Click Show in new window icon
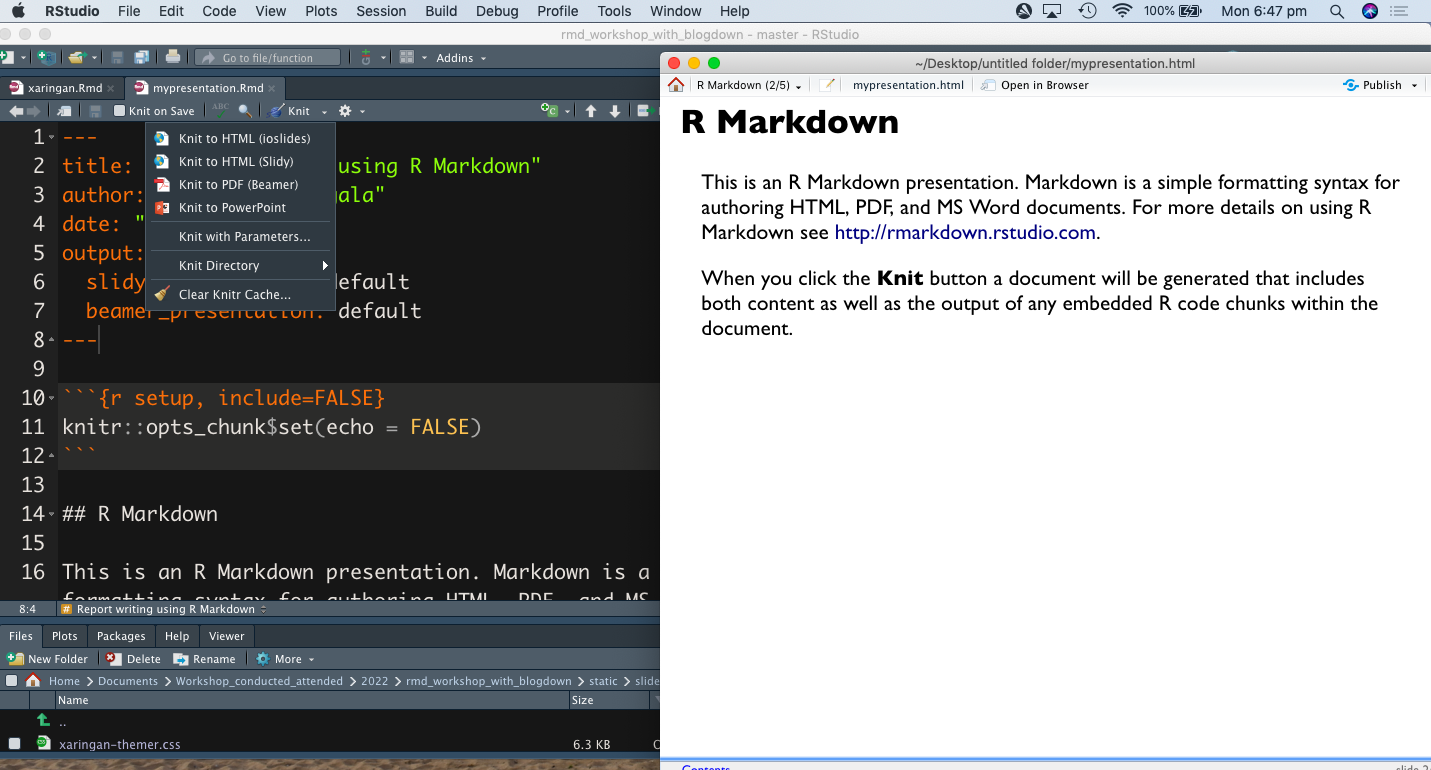Image resolution: width=1431 pixels, height=770 pixels. pos(65,111)
